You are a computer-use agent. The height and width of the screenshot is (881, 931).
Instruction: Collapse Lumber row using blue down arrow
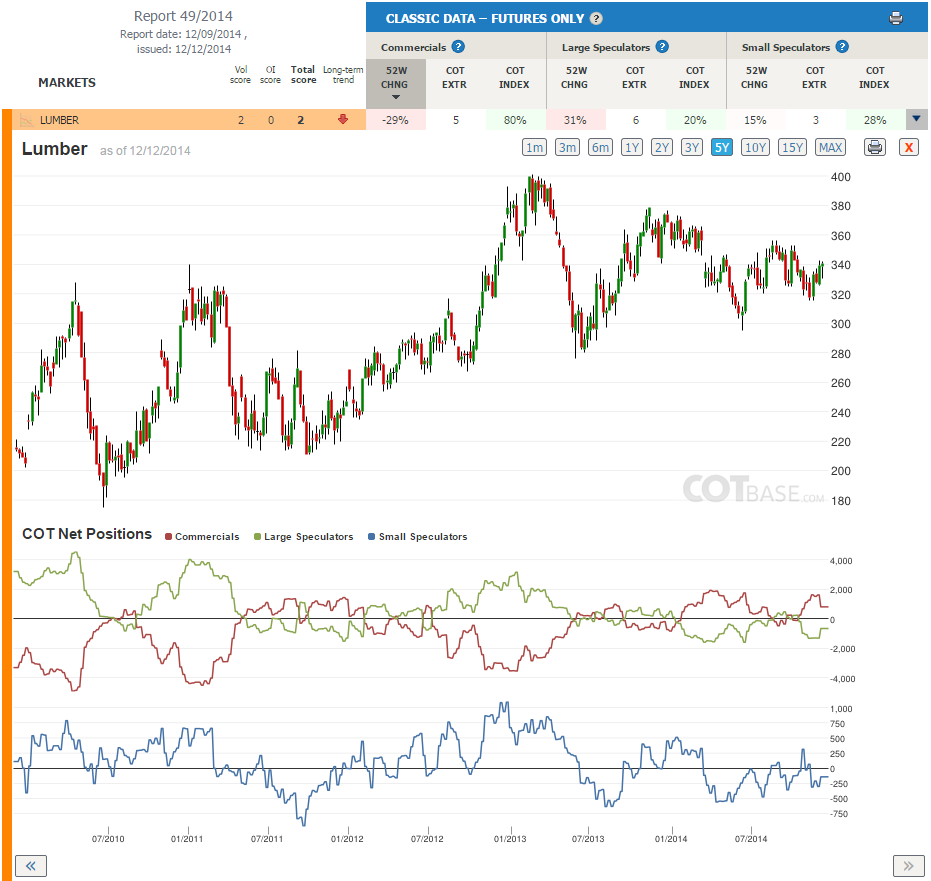[916, 119]
